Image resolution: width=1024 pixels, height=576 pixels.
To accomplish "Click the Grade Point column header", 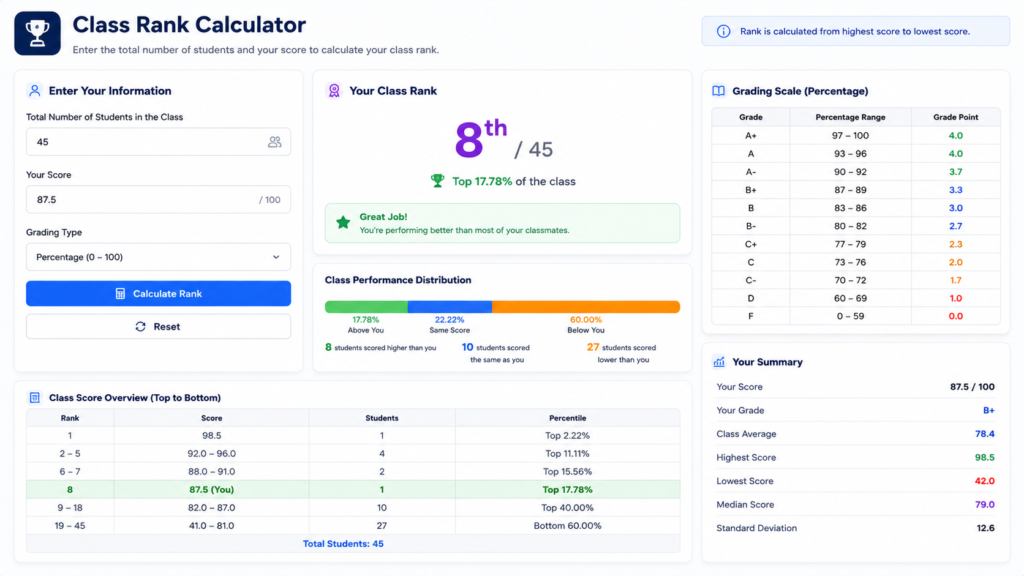I will [x=955, y=118].
